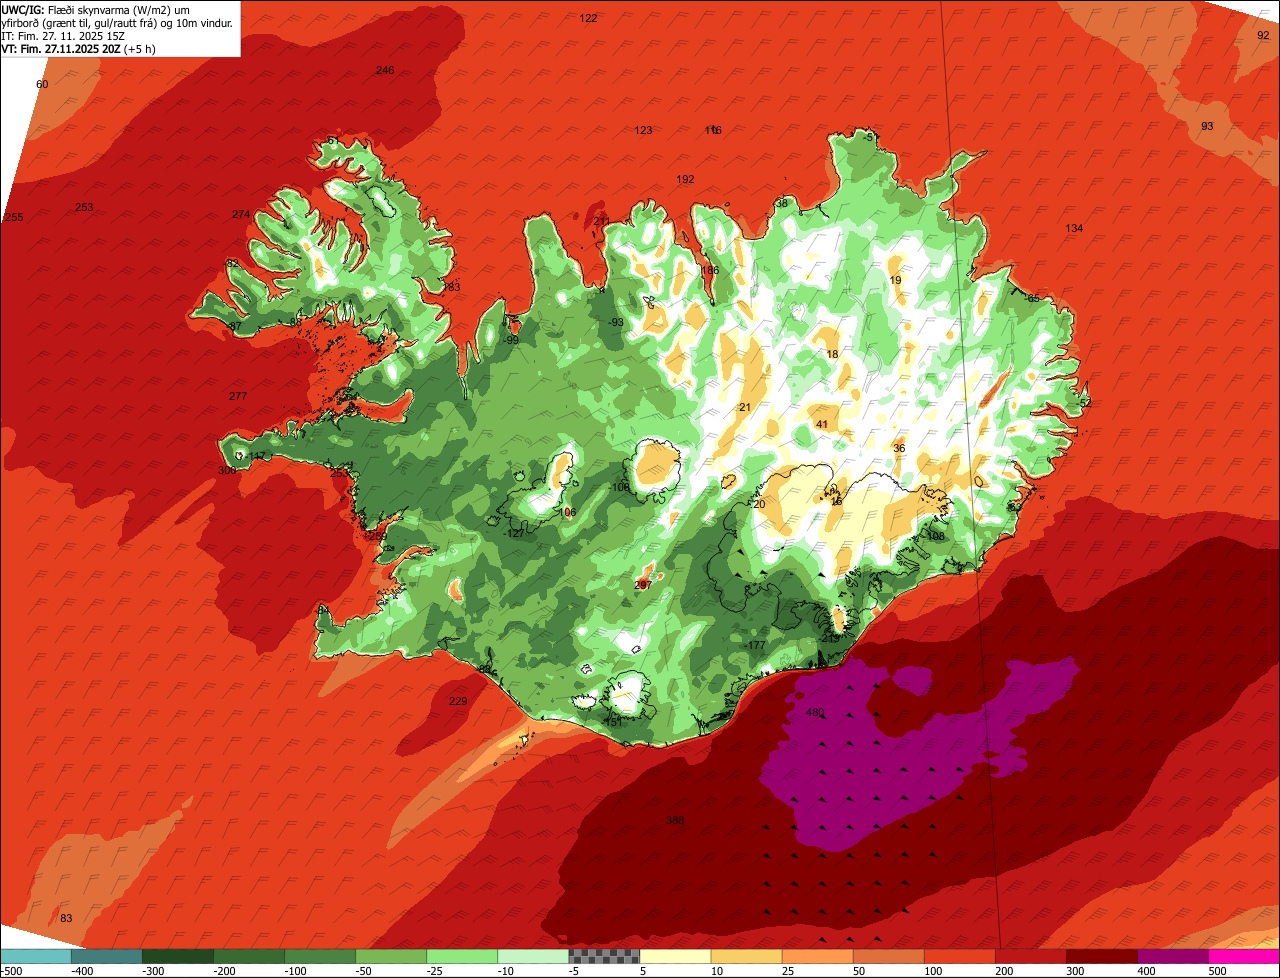
Task: Select the 65 value on the east coast
Action: pyautogui.click(x=1034, y=299)
